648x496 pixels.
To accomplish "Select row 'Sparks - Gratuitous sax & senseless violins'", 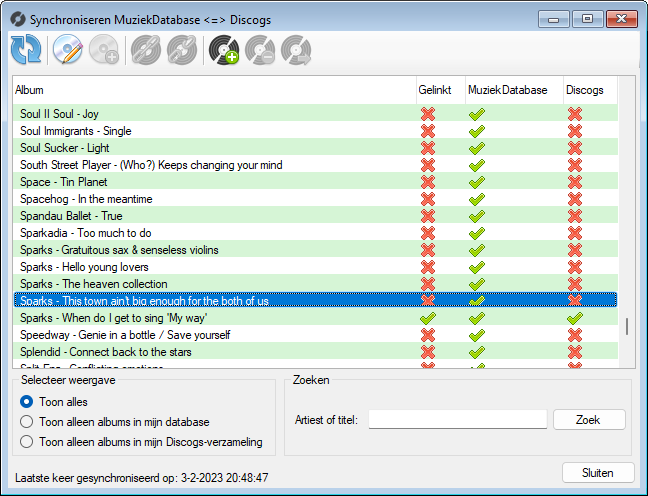I will point(316,250).
